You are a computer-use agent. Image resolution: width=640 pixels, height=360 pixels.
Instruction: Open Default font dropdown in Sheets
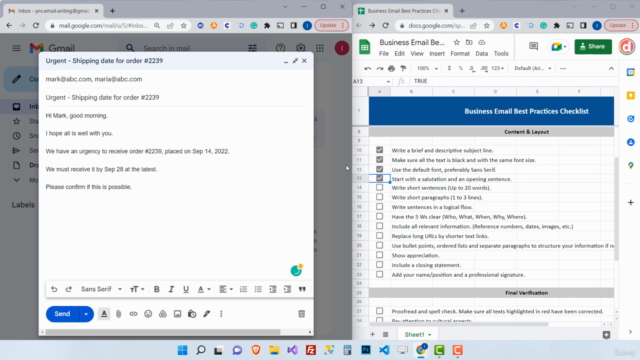pyautogui.click(x=533, y=69)
